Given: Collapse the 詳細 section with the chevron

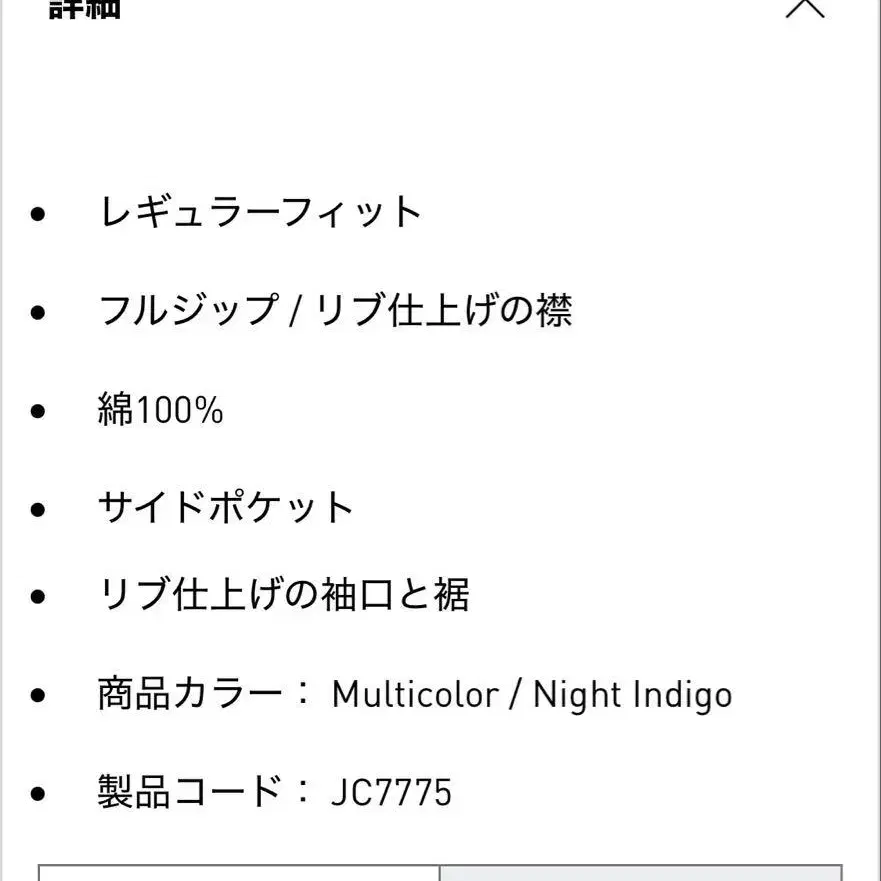Looking at the screenshot, I should [805, 8].
